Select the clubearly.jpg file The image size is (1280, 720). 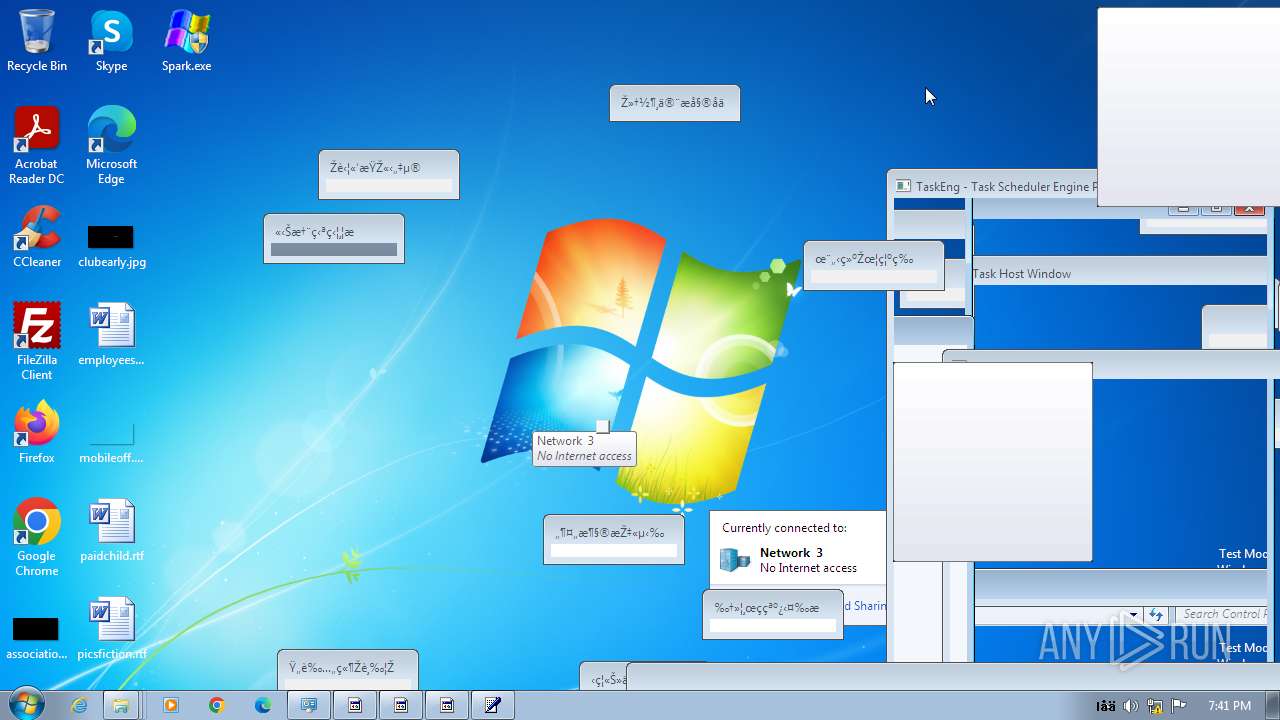point(111,245)
